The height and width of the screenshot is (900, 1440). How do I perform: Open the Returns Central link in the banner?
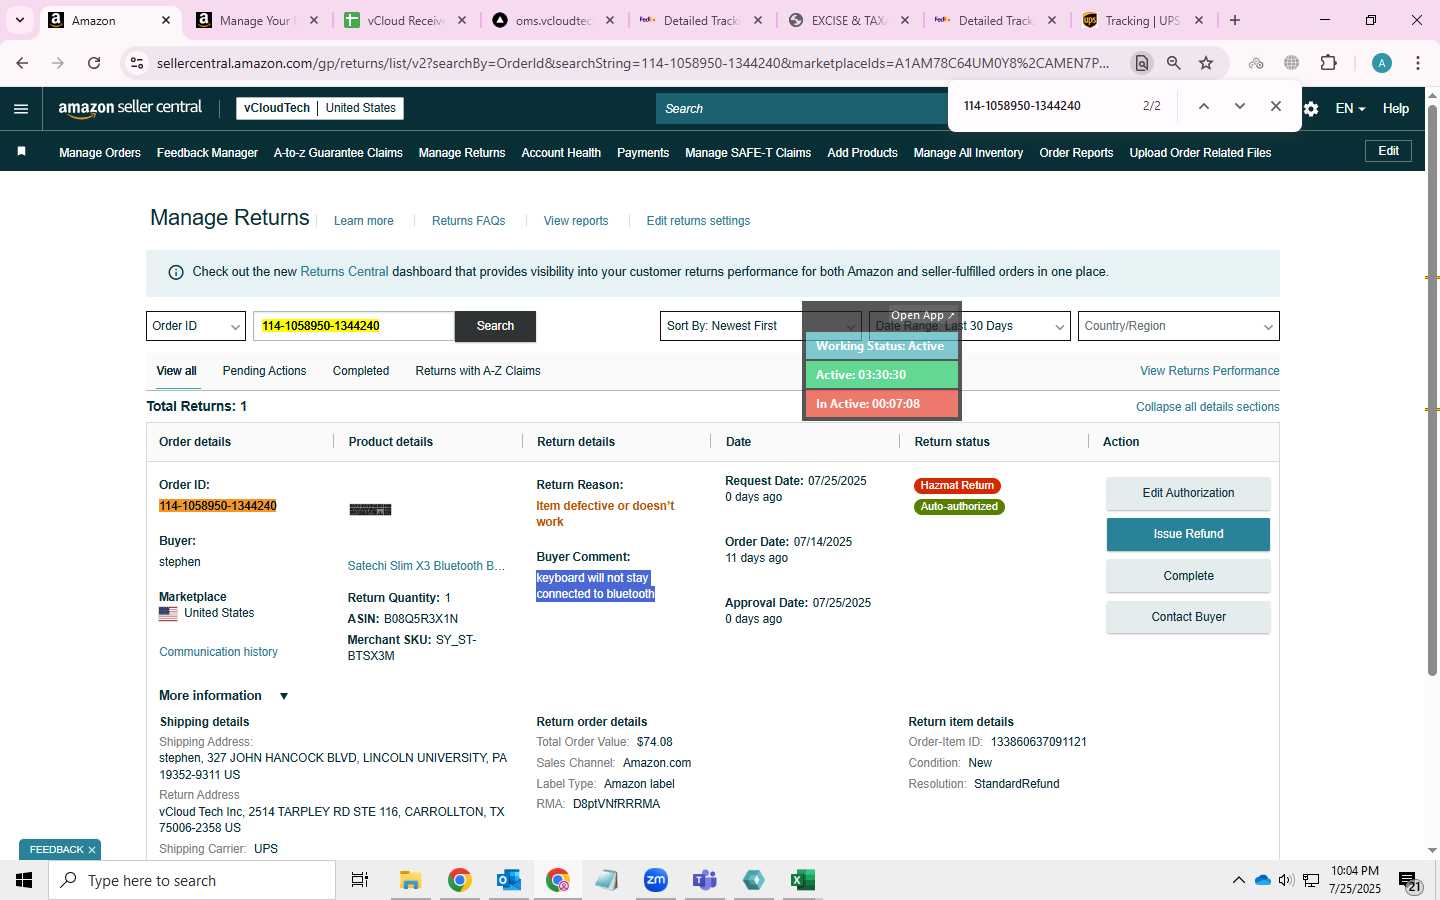344,272
